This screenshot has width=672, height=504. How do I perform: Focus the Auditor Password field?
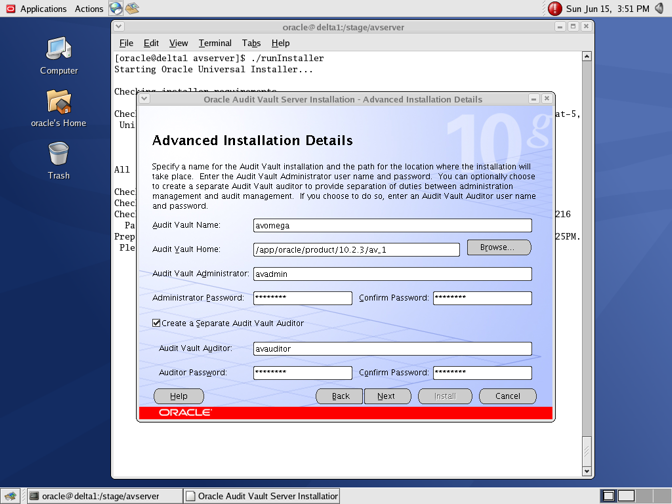[x=303, y=372]
